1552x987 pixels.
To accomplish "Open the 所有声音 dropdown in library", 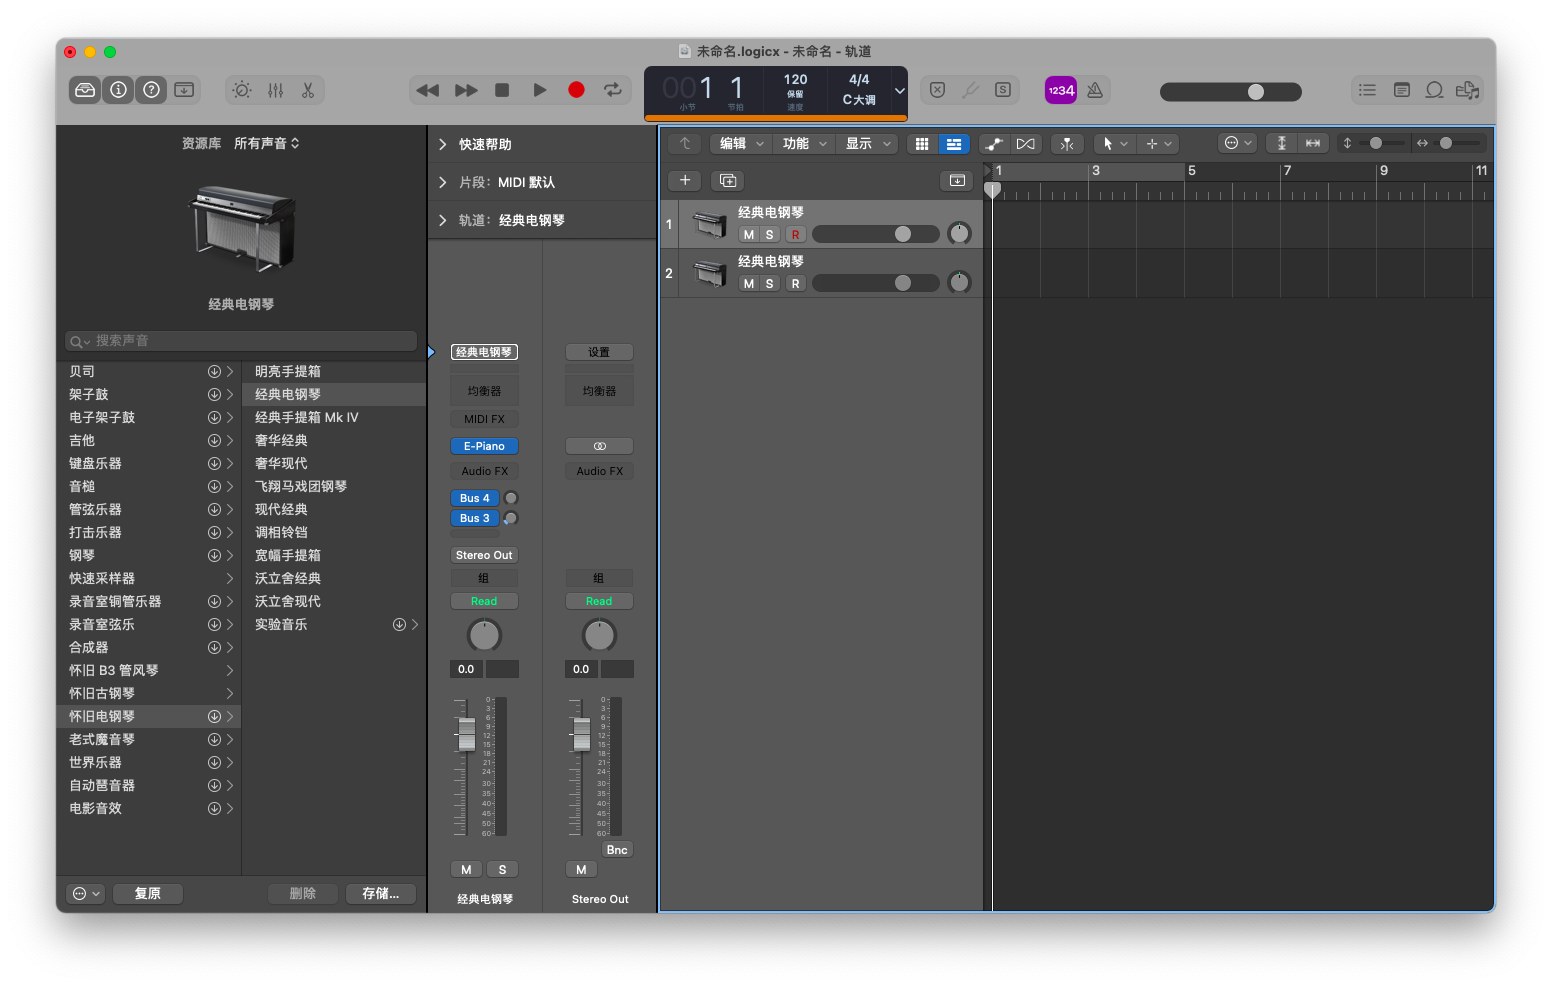I will click(x=266, y=144).
